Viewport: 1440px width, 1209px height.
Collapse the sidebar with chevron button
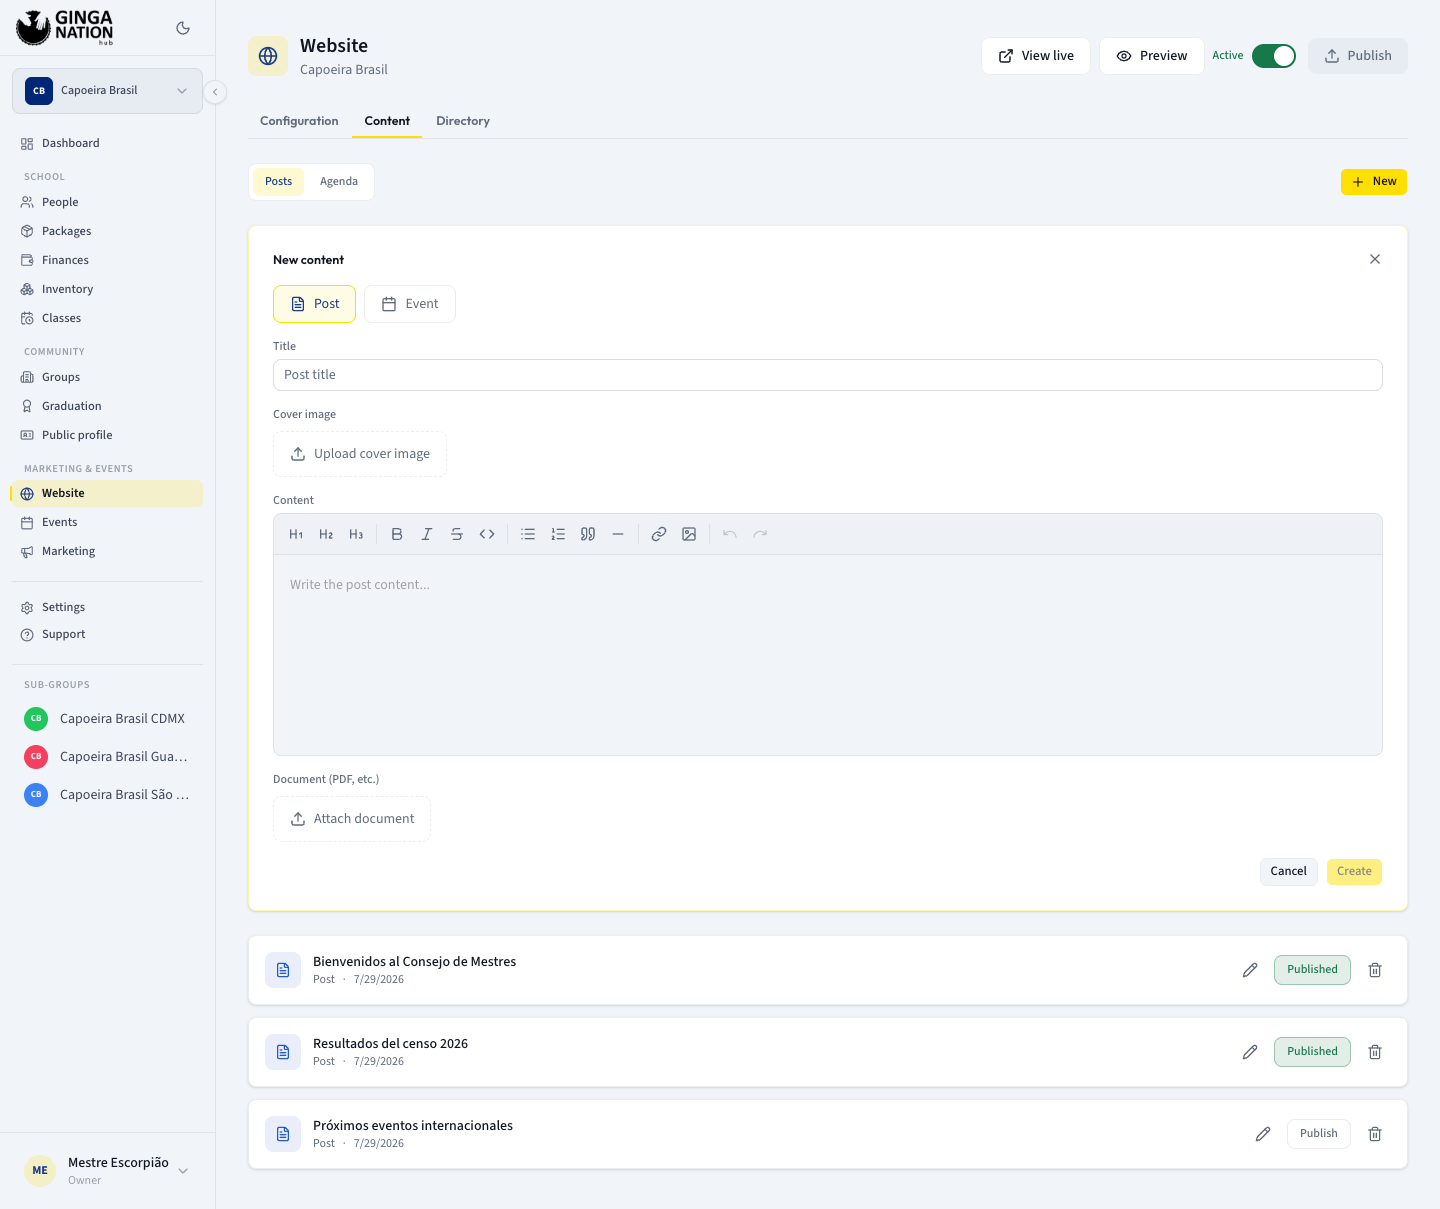click(x=215, y=92)
